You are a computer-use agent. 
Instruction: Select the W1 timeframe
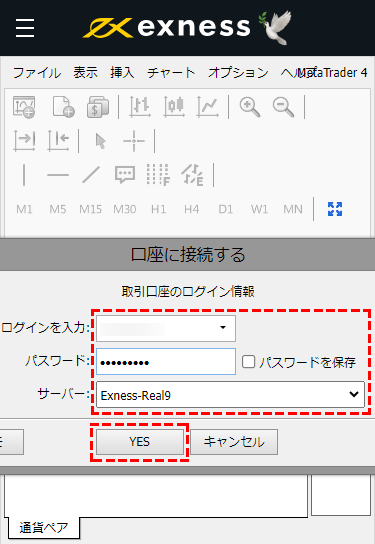(x=259, y=209)
